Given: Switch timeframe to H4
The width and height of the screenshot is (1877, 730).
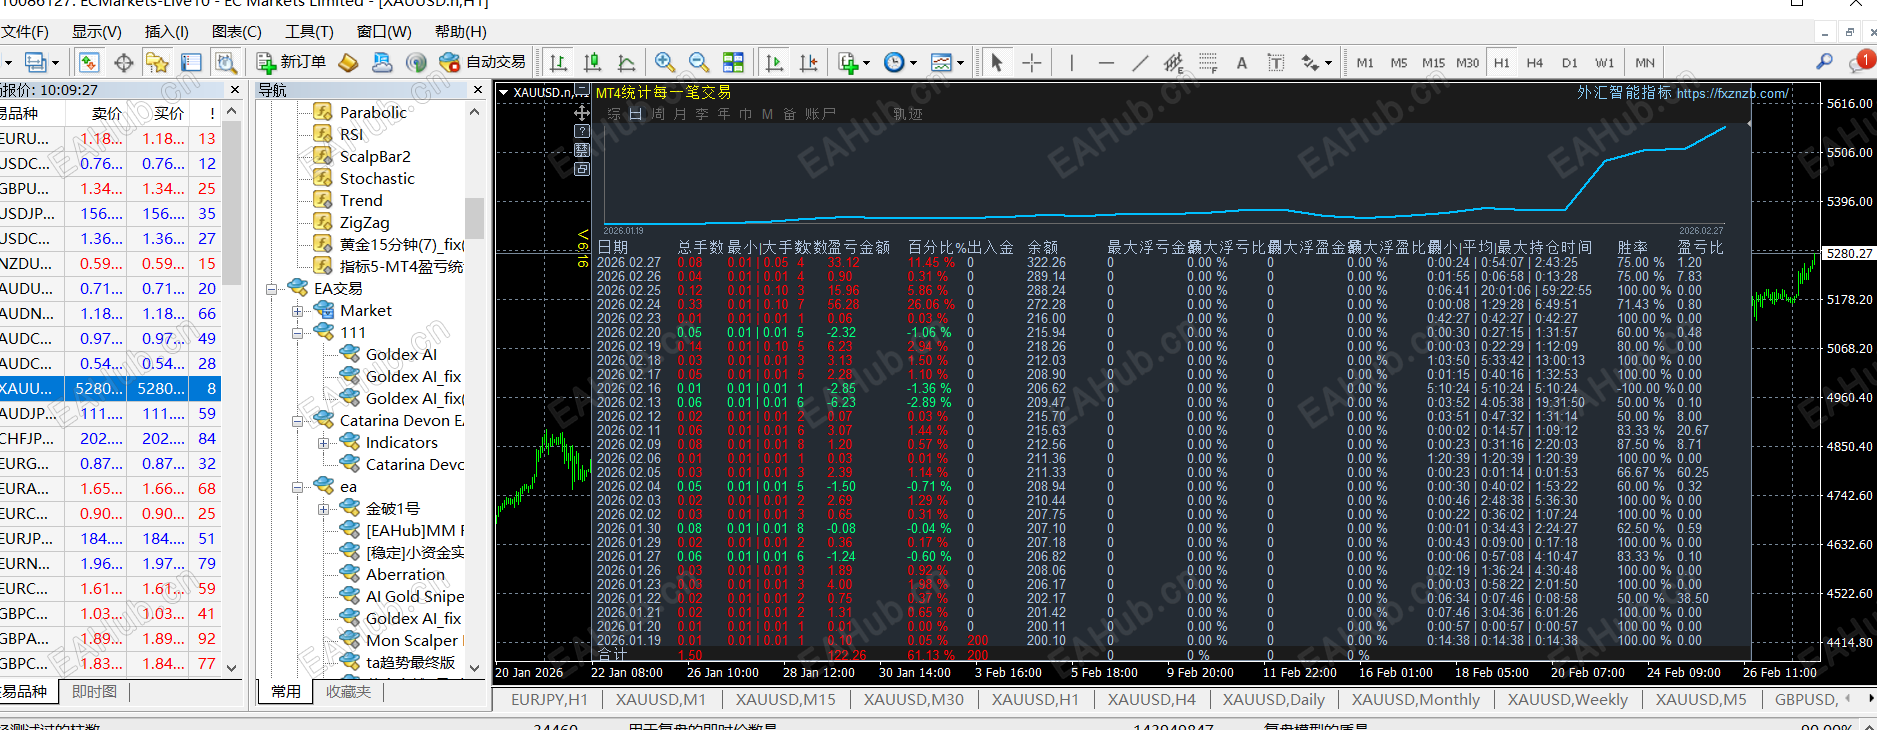Looking at the screenshot, I should (x=1535, y=62).
